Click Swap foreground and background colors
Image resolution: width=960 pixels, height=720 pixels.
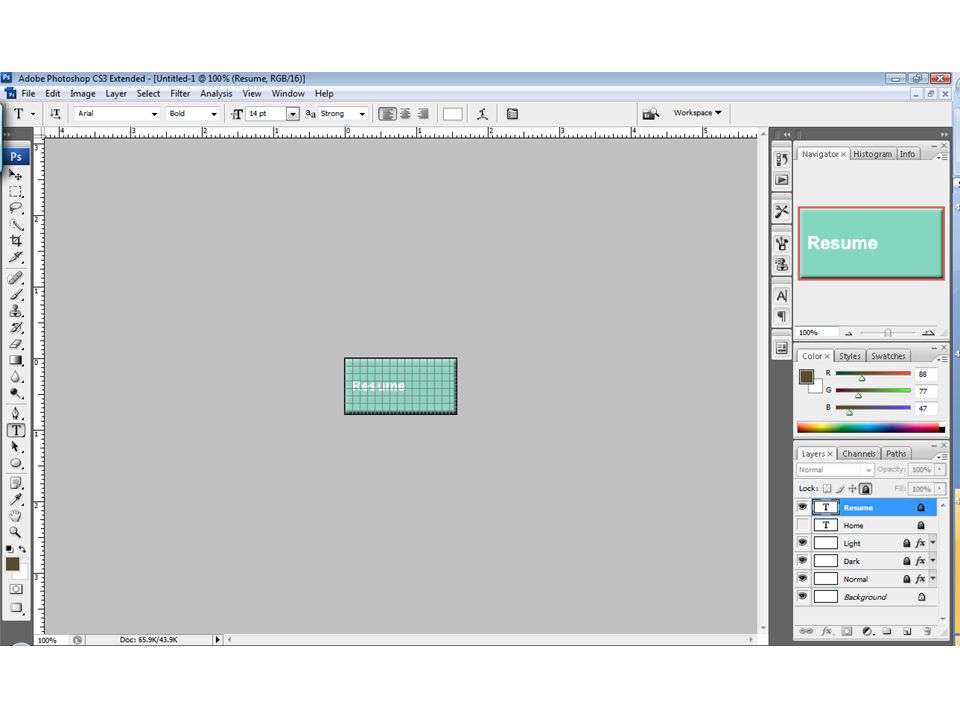pos(22,549)
